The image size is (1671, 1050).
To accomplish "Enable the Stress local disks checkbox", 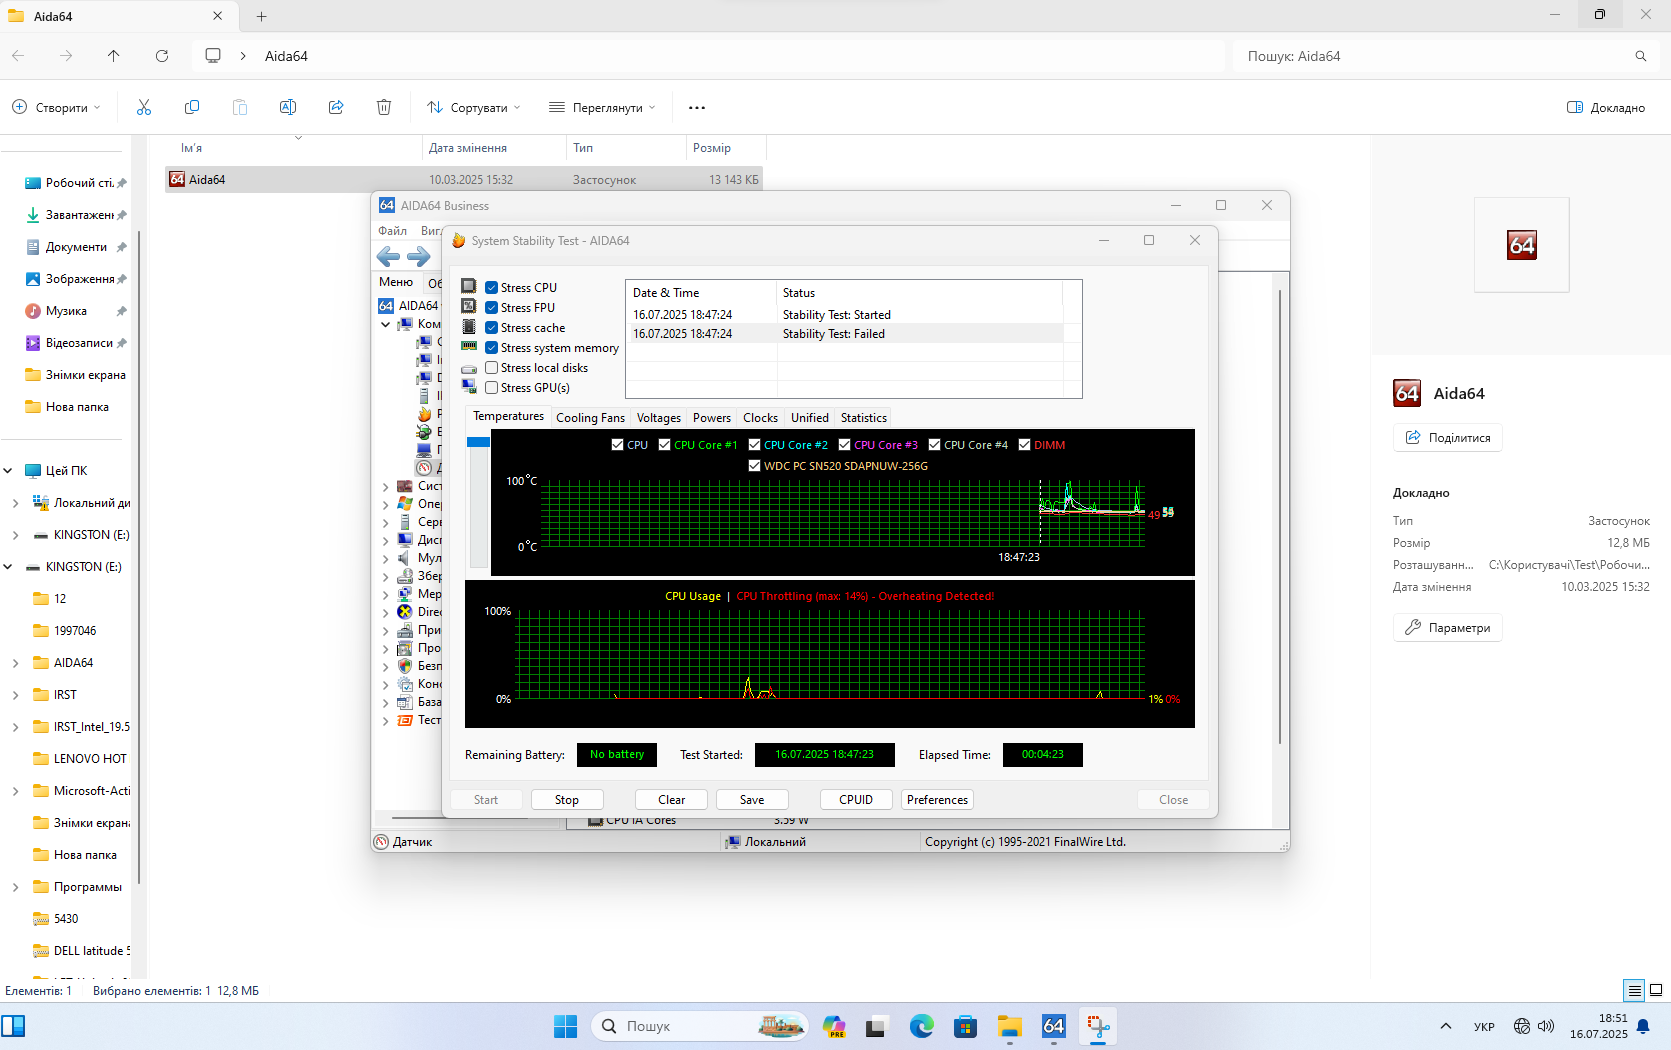I will pos(492,368).
